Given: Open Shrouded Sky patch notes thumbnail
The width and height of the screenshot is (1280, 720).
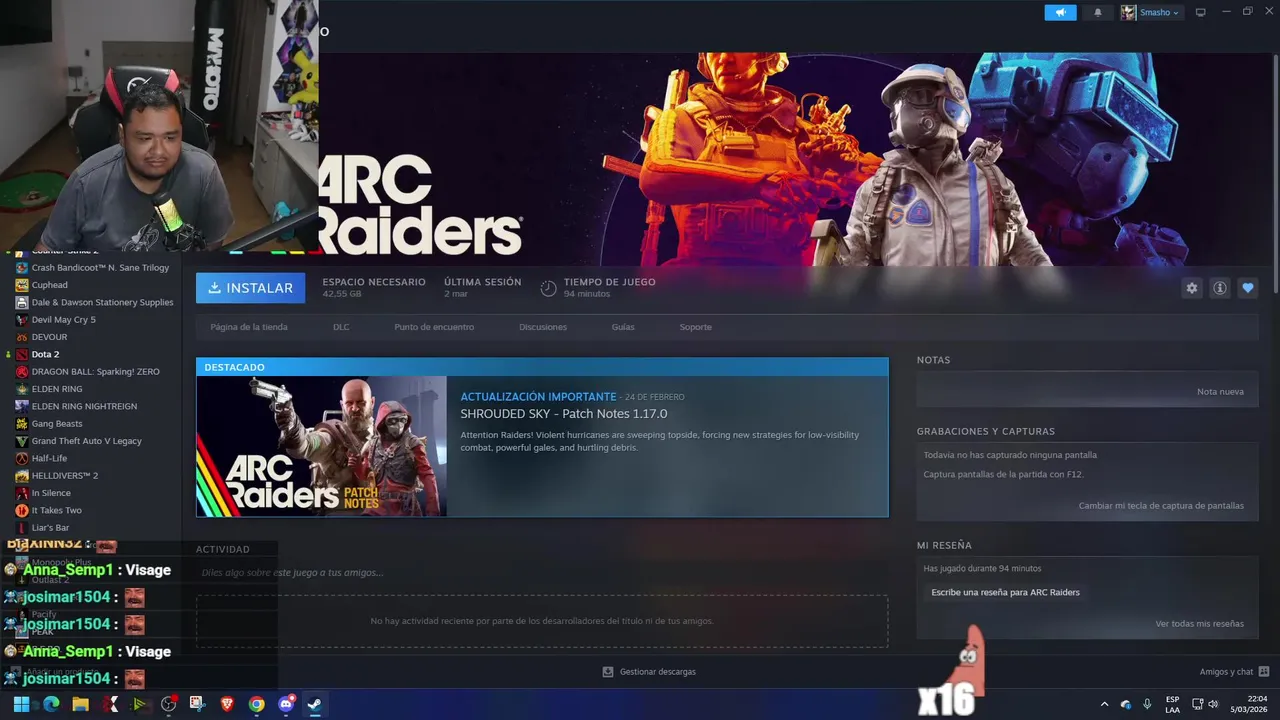Looking at the screenshot, I should click(322, 446).
